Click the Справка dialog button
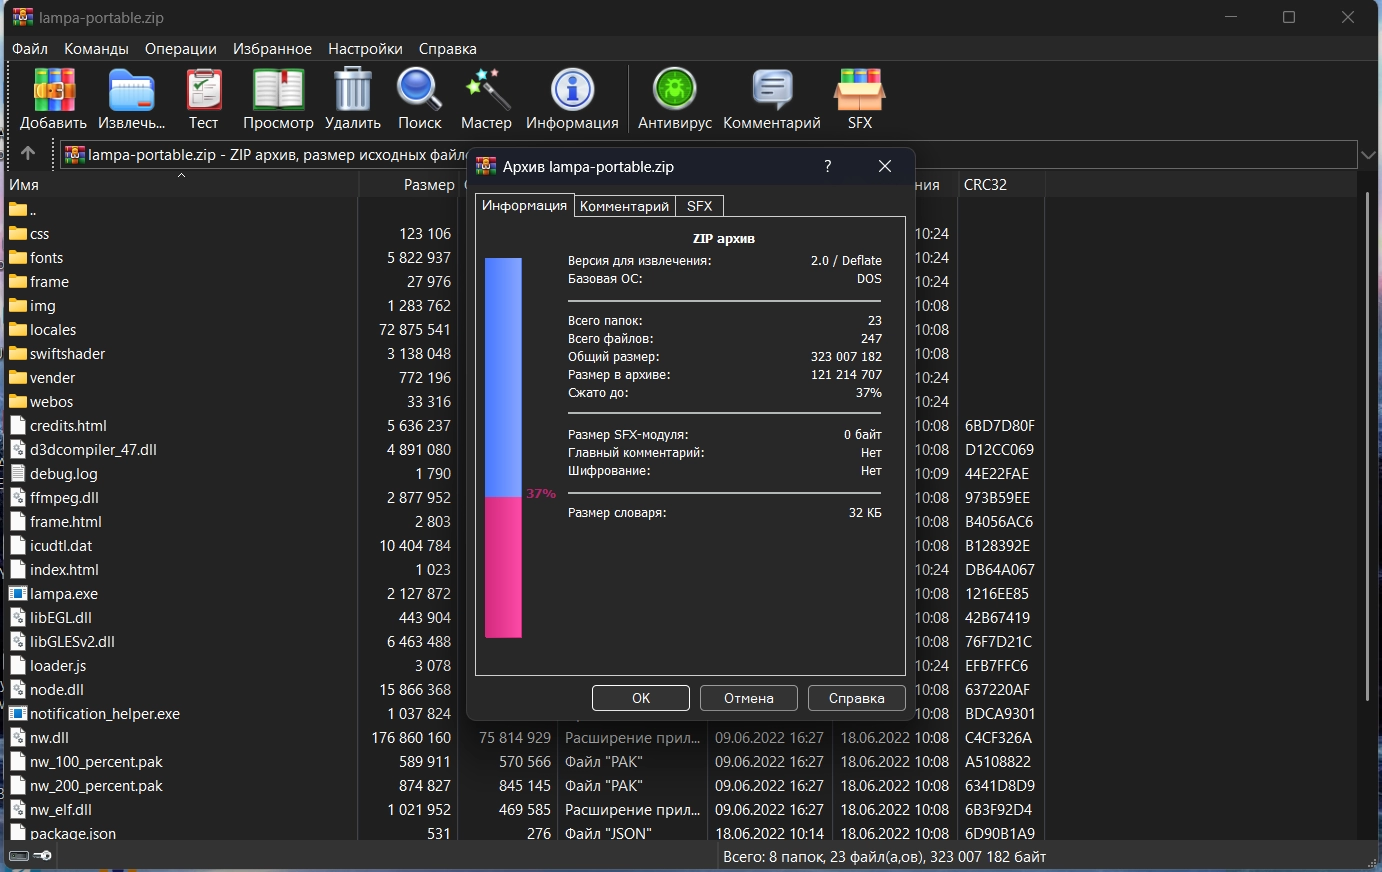The image size is (1382, 872). pos(856,698)
